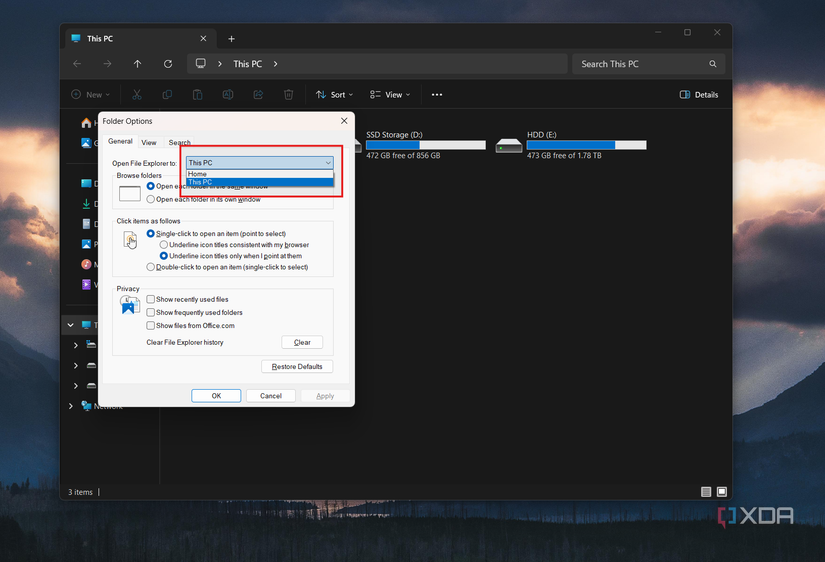Open Gallery icon in navigation pane
Image resolution: width=825 pixels, height=562 pixels.
86,143
